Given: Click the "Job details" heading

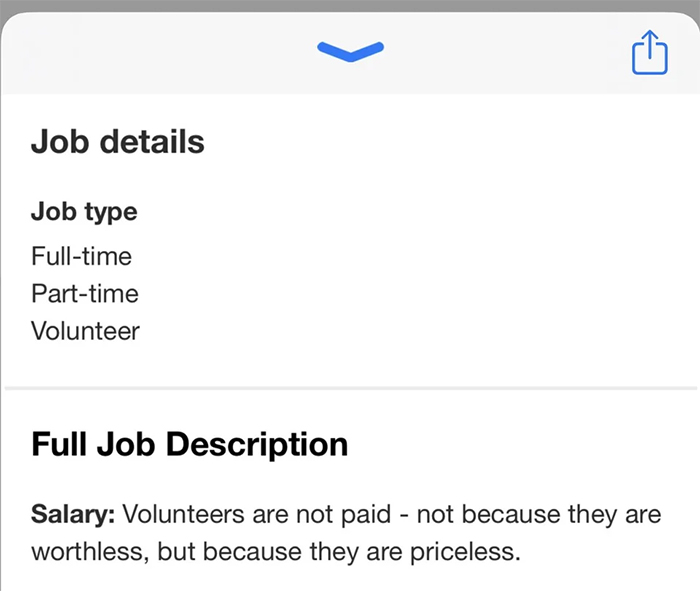Looking at the screenshot, I should (117, 142).
